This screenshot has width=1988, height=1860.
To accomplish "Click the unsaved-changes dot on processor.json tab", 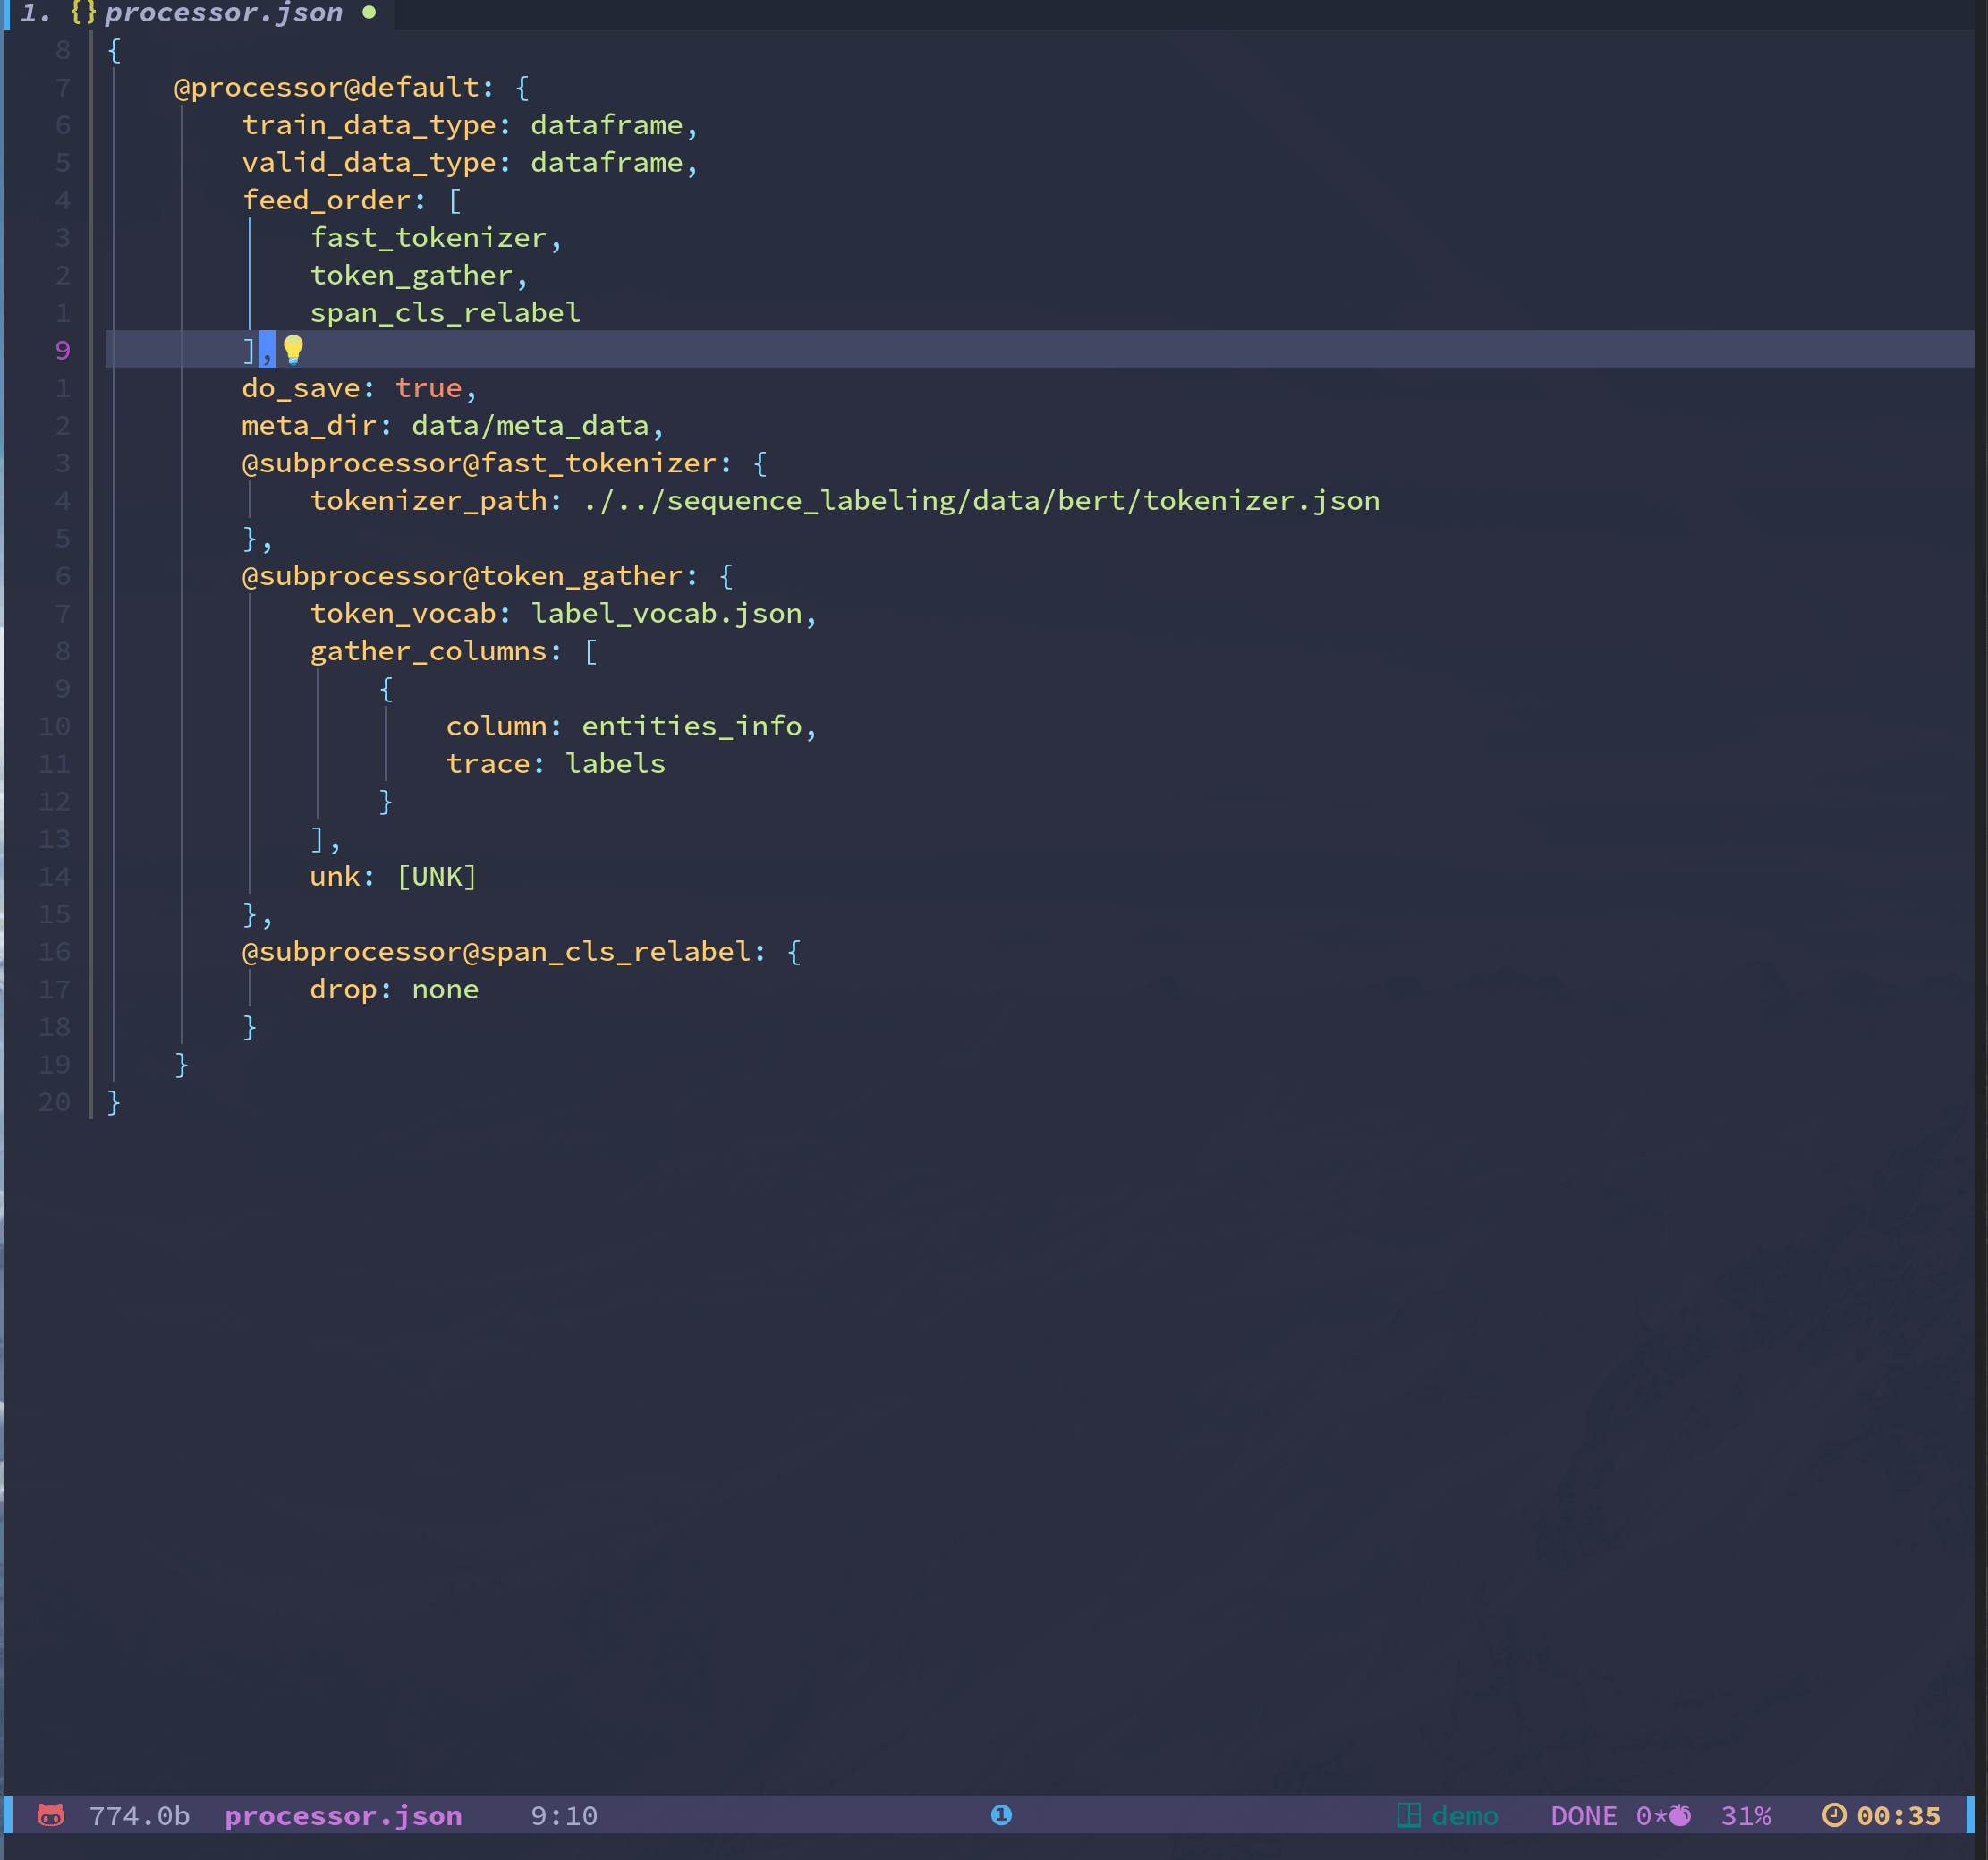I will tap(369, 13).
